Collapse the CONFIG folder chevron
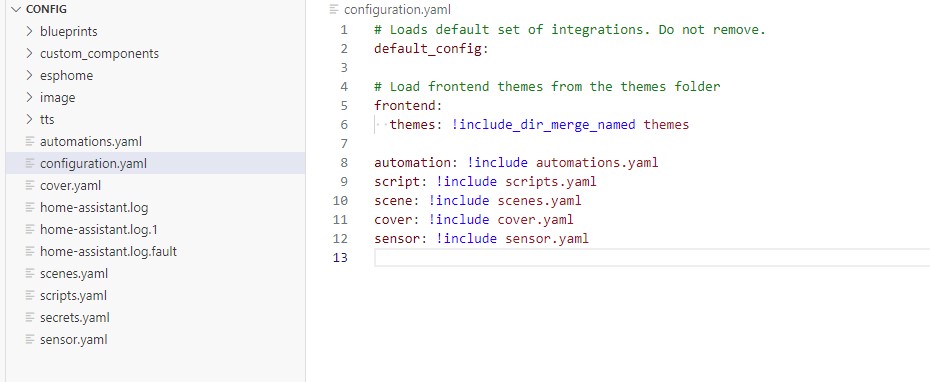This screenshot has height=382, width=930. [15, 9]
